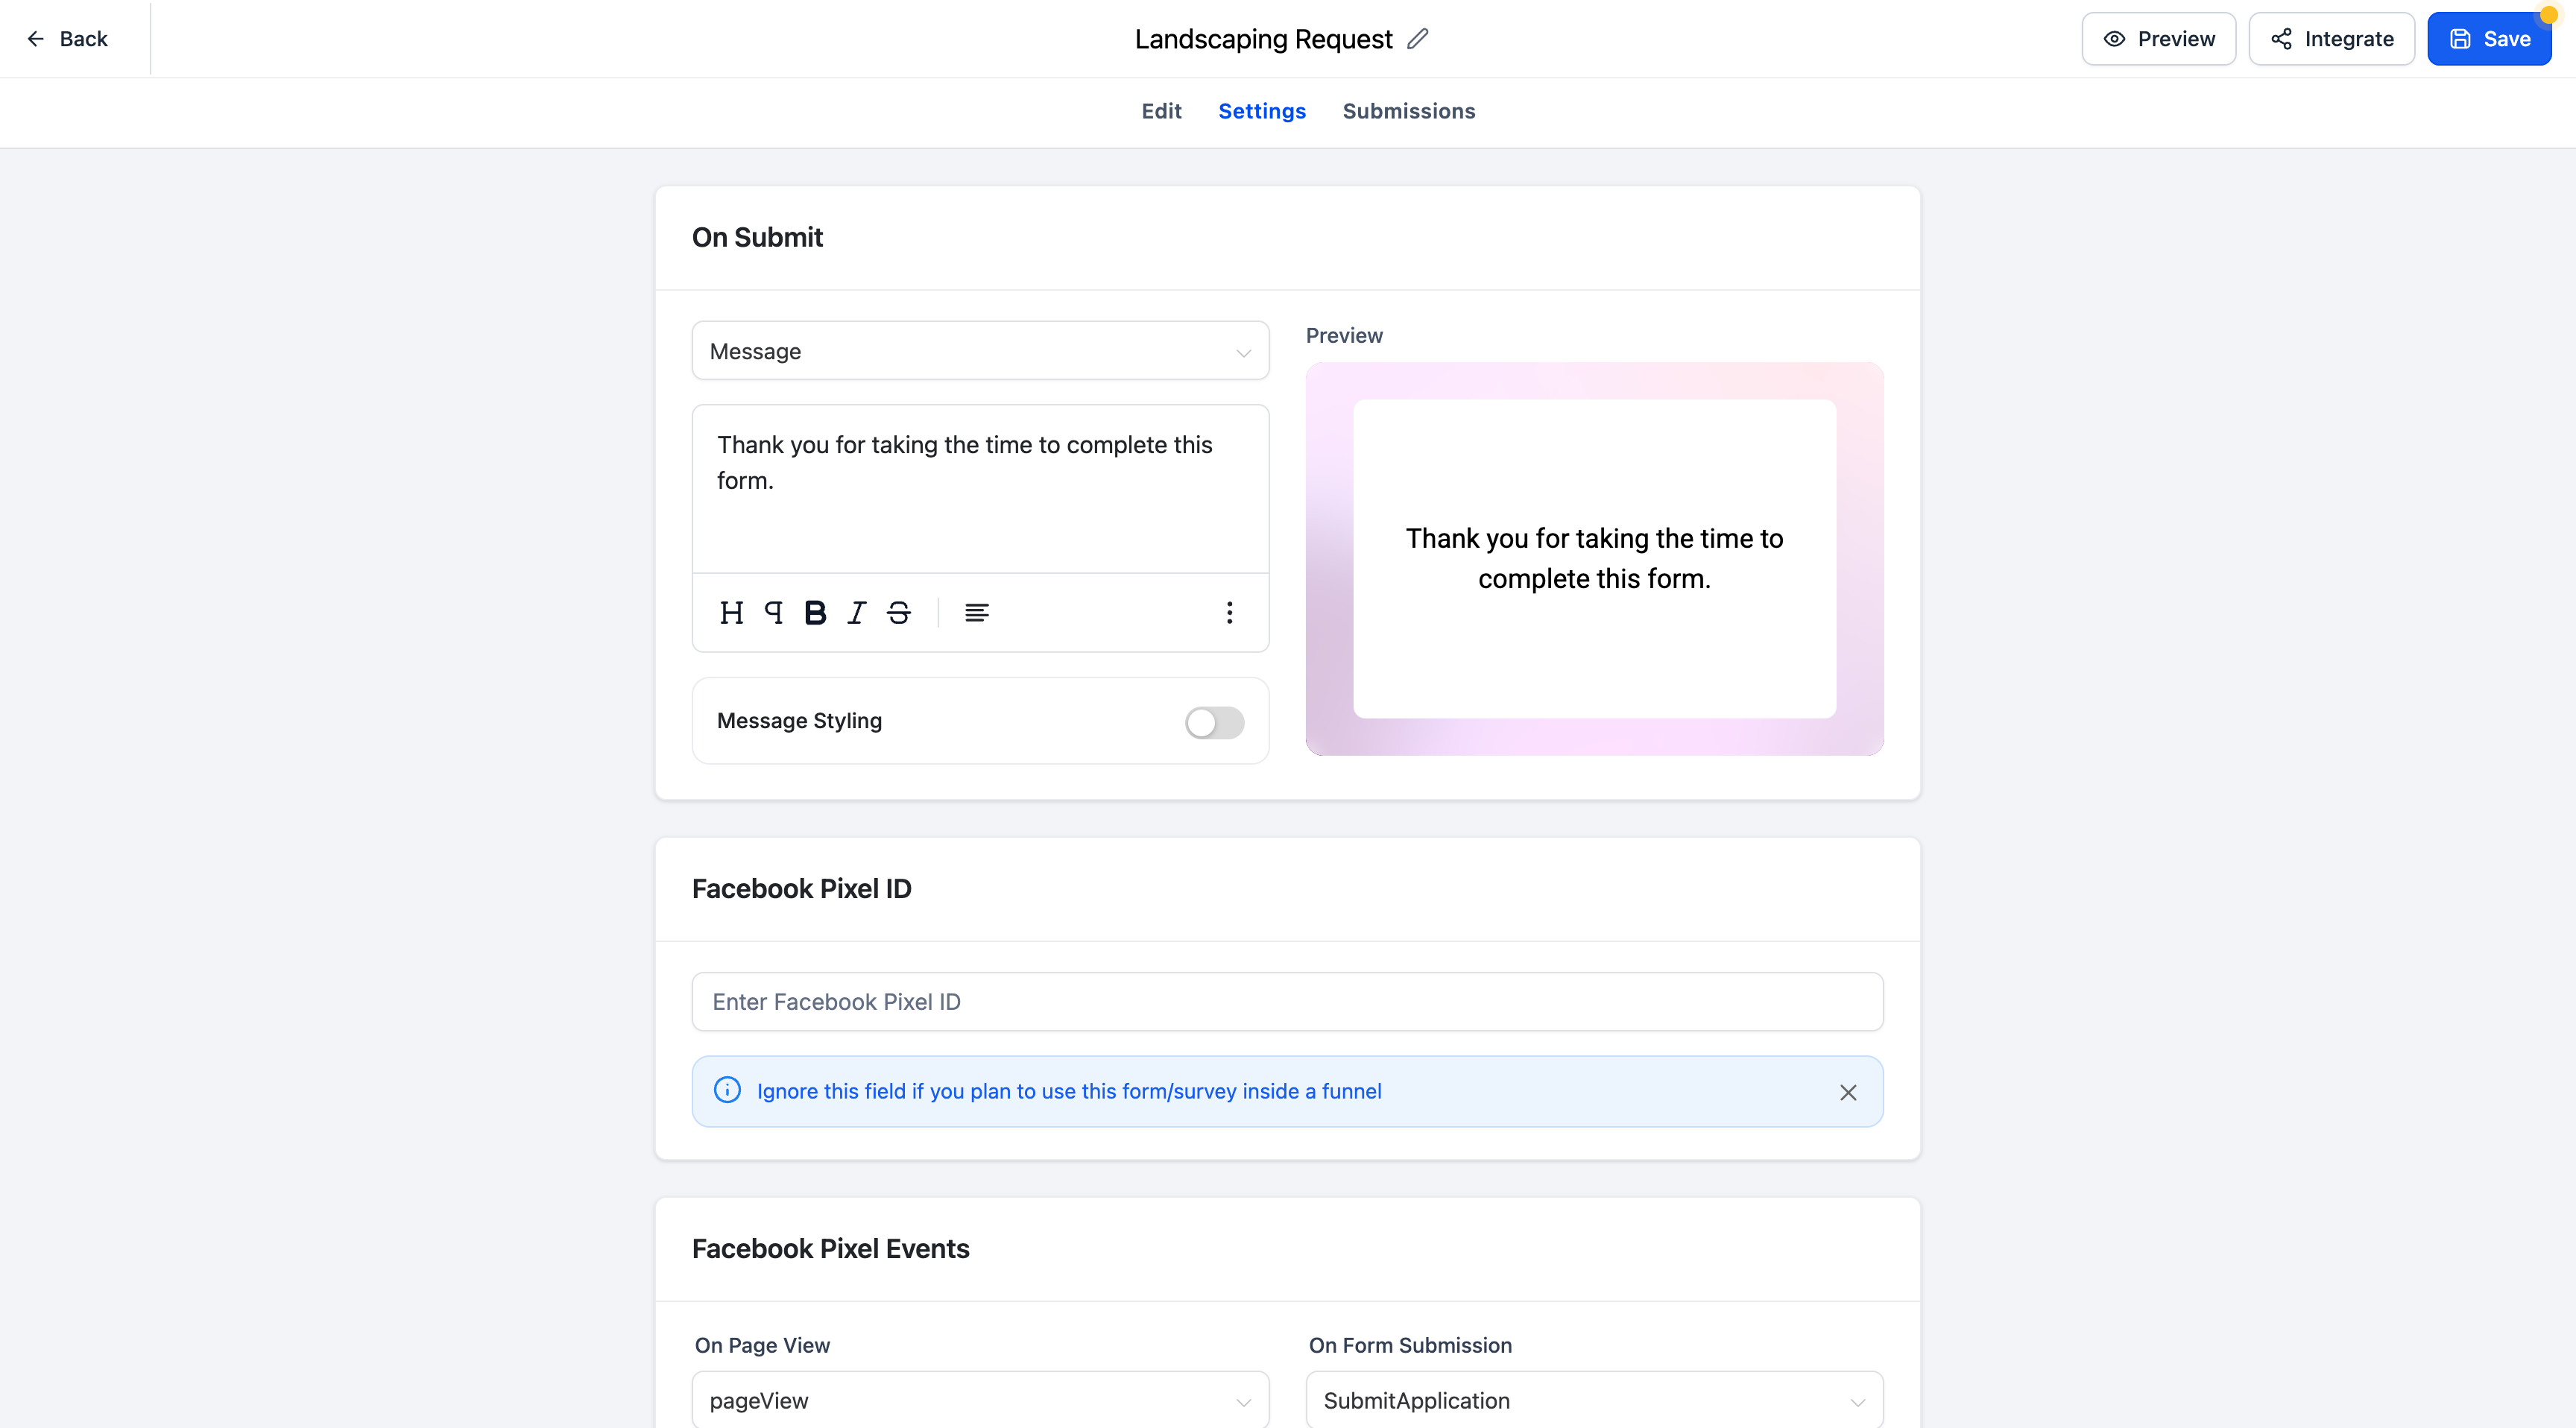Open the Message on-submit action dropdown

tap(980, 351)
